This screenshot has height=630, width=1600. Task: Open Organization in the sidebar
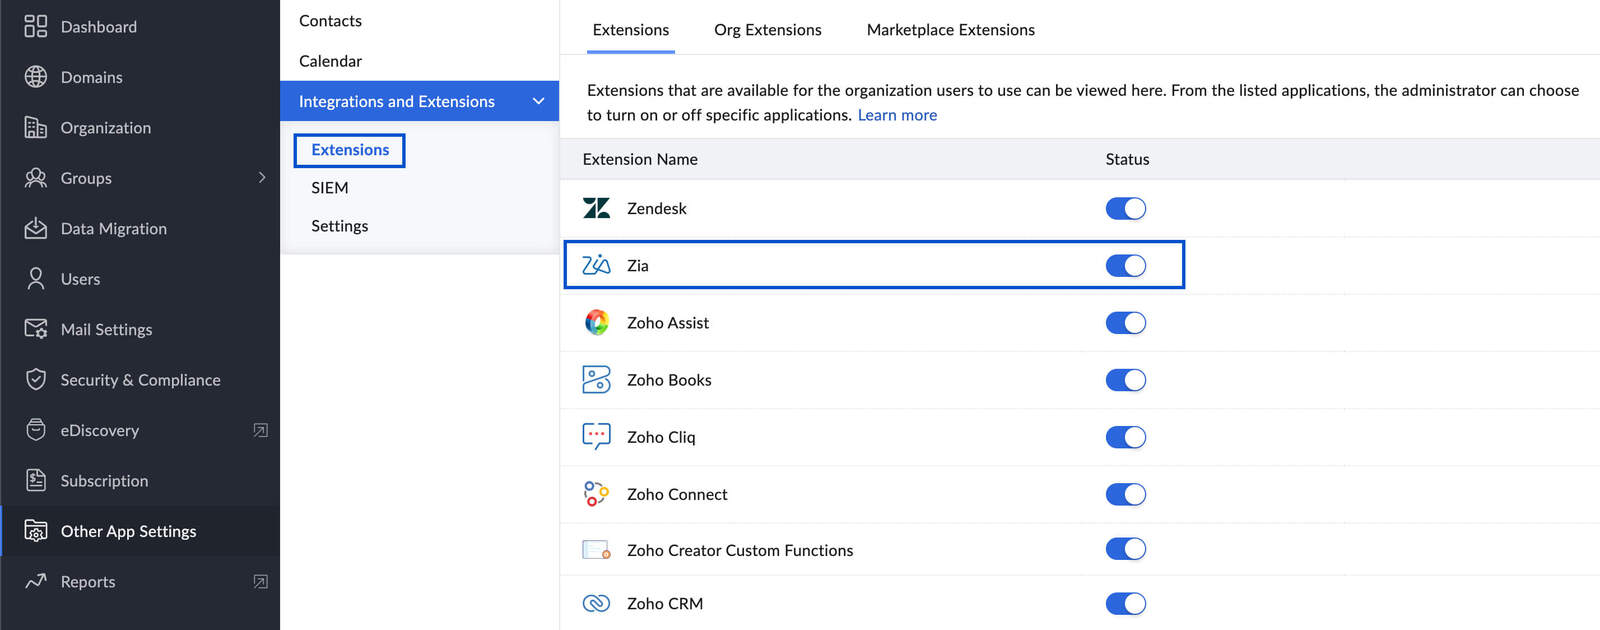(106, 127)
